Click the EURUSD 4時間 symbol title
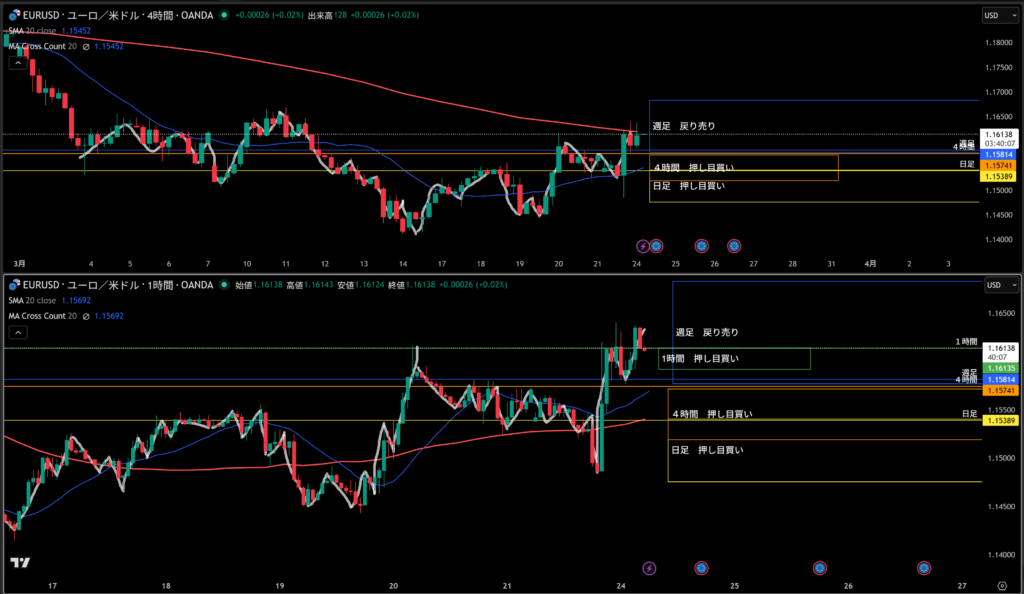Screen dimensions: 1024x594 click(x=115, y=16)
